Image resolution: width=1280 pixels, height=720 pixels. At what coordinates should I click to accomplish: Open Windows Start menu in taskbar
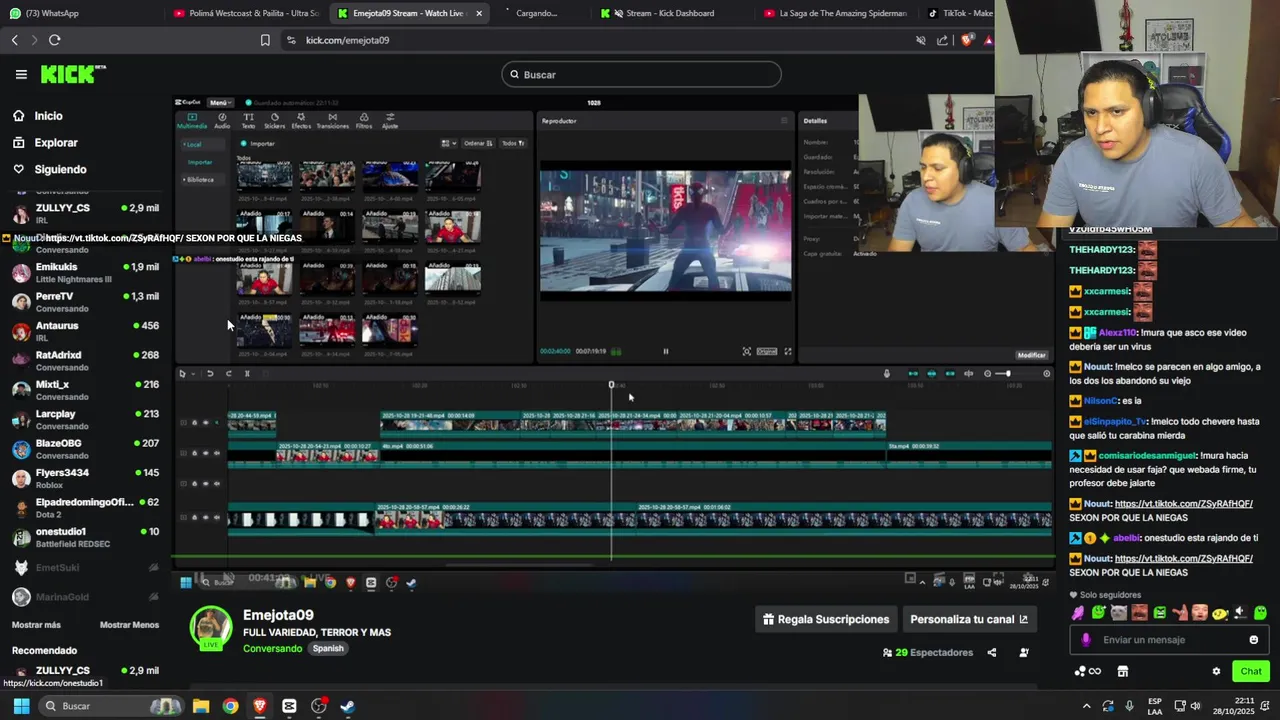[21, 706]
